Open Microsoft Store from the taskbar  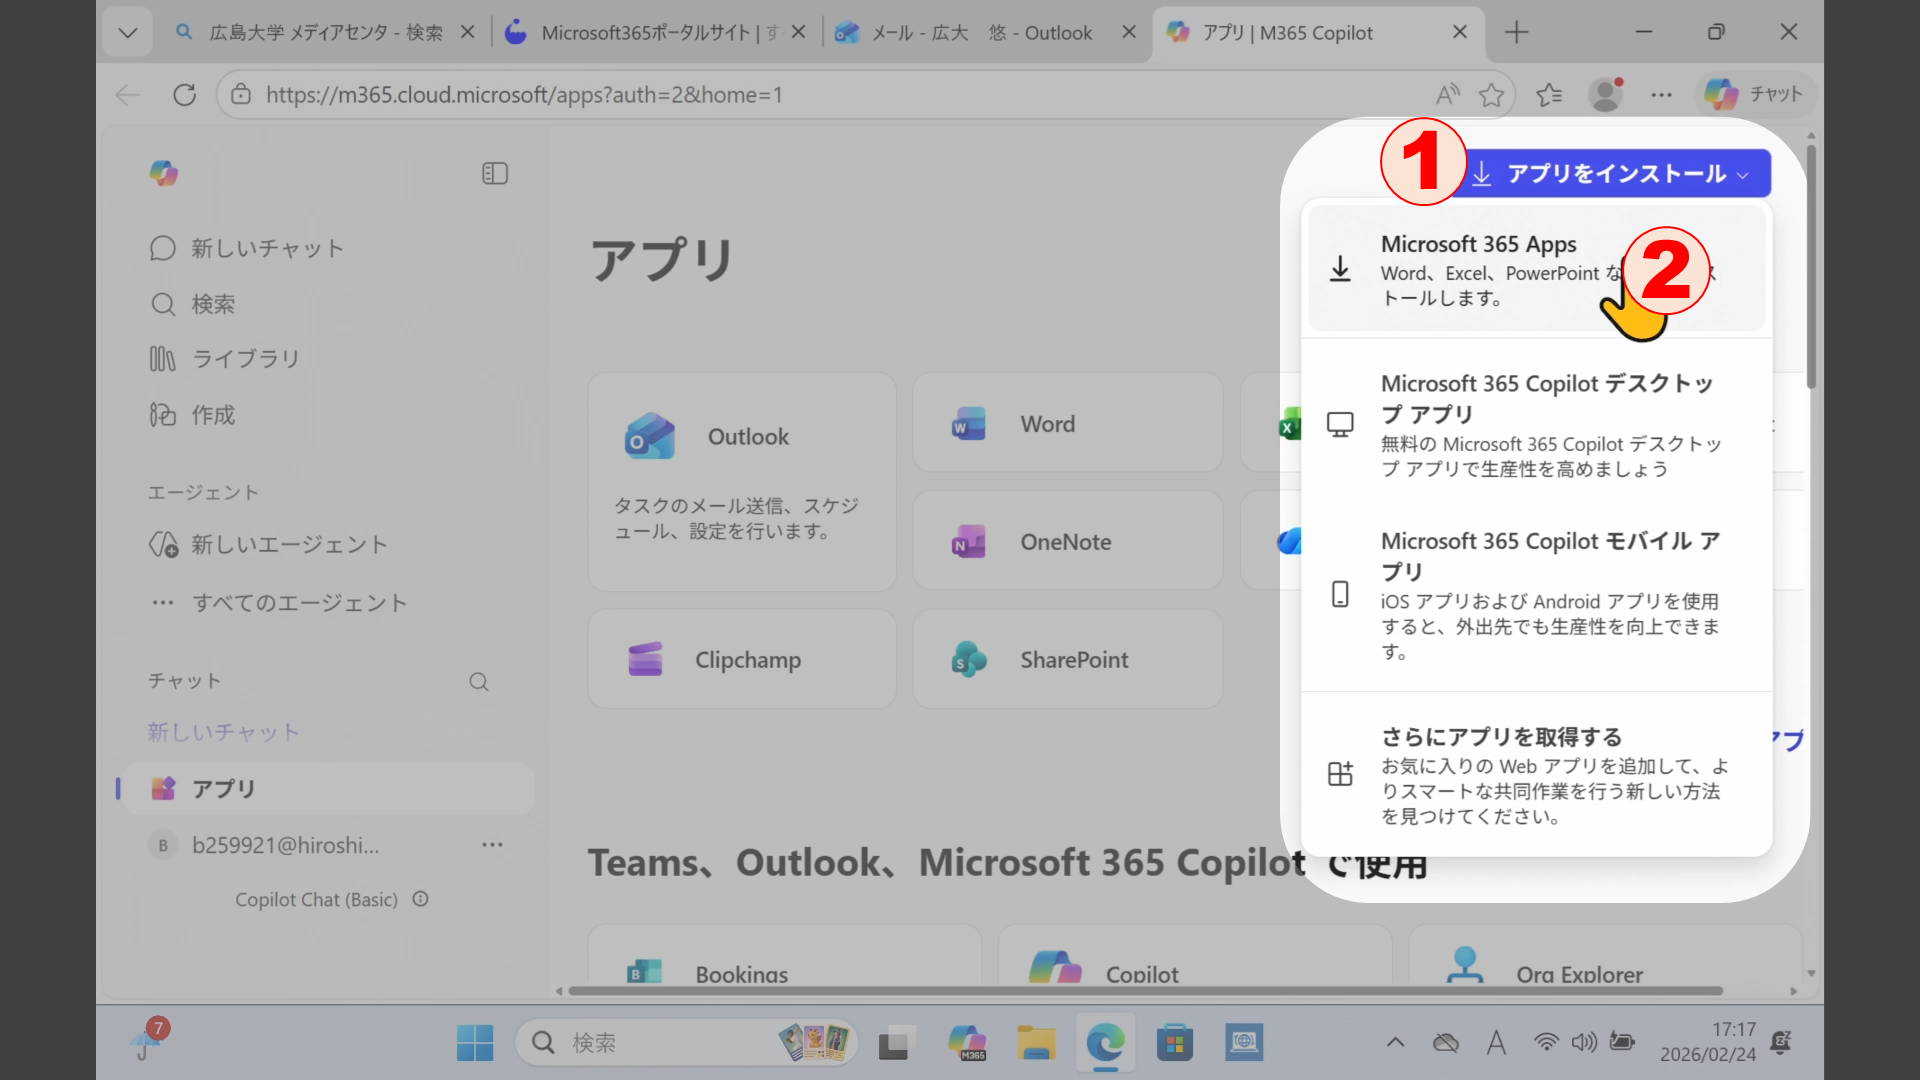coord(1174,1042)
